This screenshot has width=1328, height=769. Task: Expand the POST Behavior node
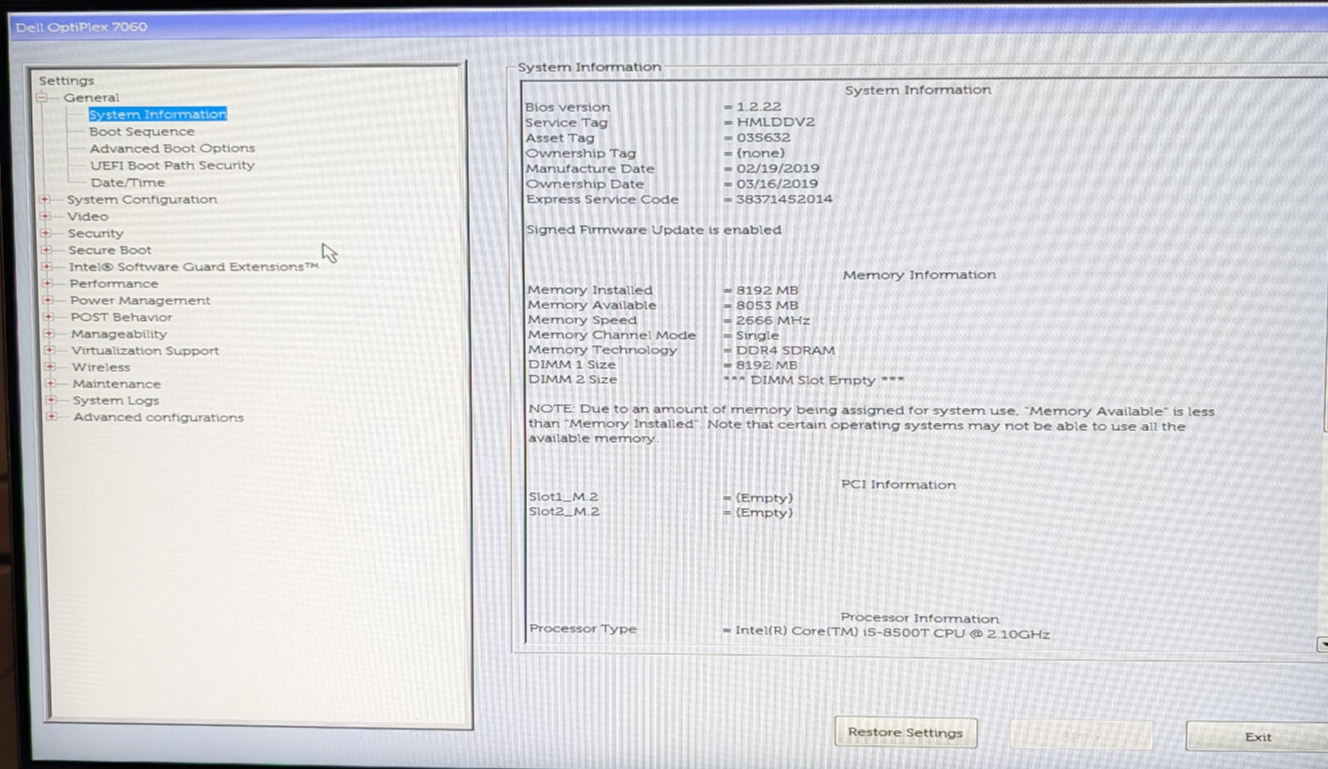coord(48,318)
